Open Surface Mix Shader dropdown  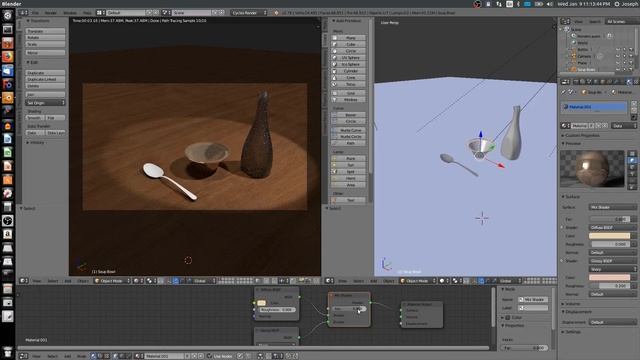click(x=613, y=207)
